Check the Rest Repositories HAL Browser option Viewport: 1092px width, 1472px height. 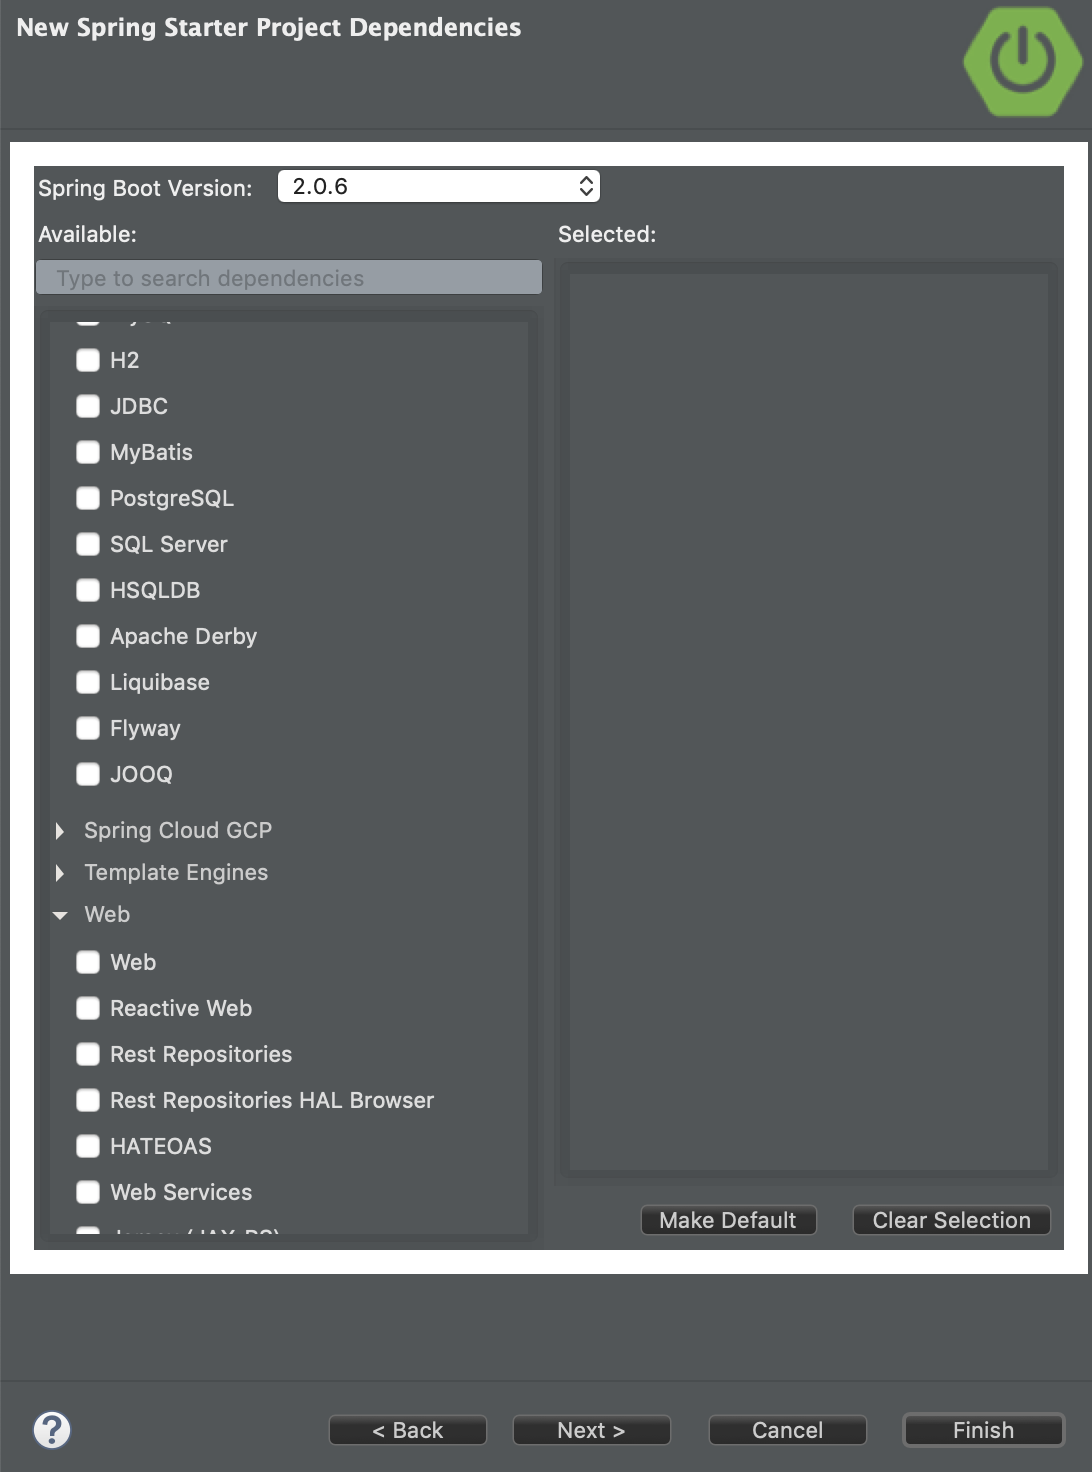coord(88,1100)
